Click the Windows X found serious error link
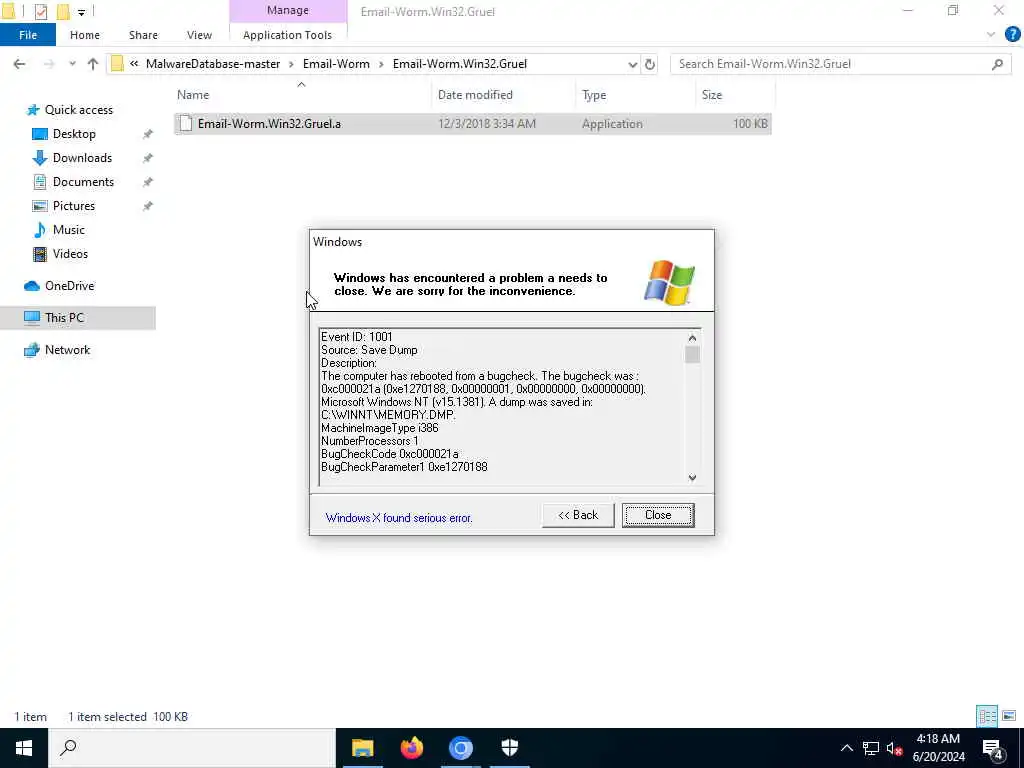Screen dimensions: 1024x768 tap(398, 518)
